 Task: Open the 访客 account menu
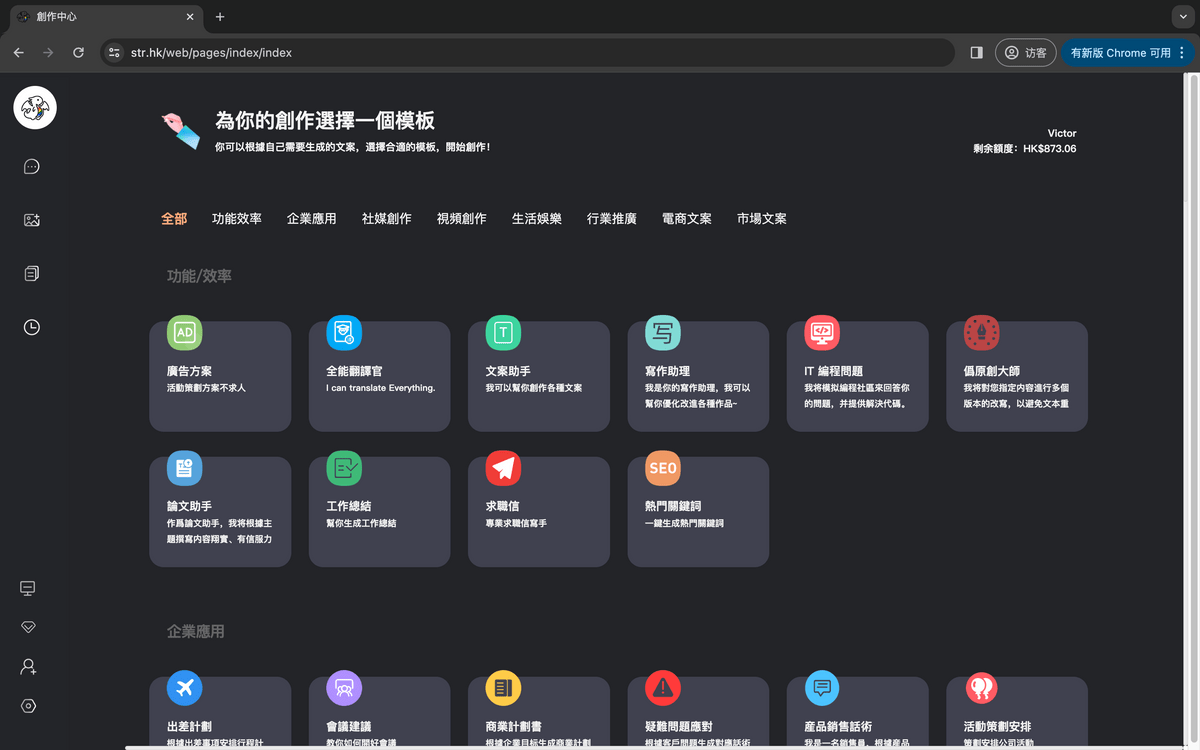1026,54
